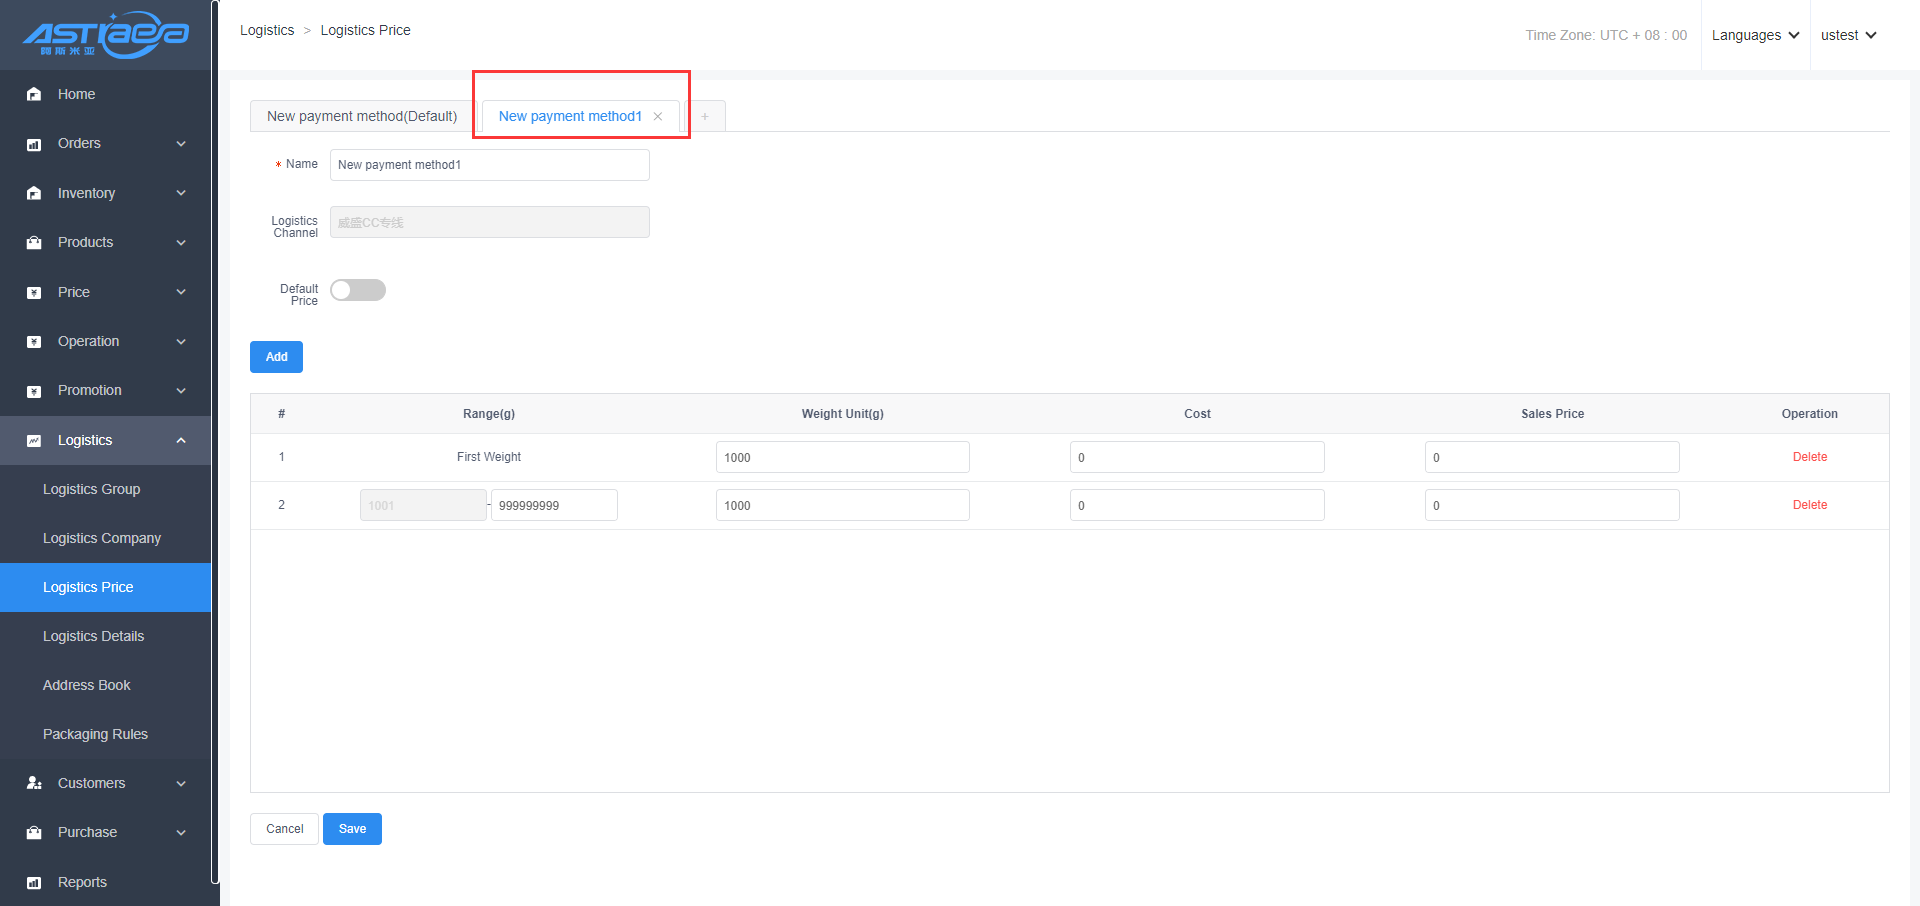The width and height of the screenshot is (1920, 906).
Task: Open Logistics Company in sidebar
Action: click(102, 538)
